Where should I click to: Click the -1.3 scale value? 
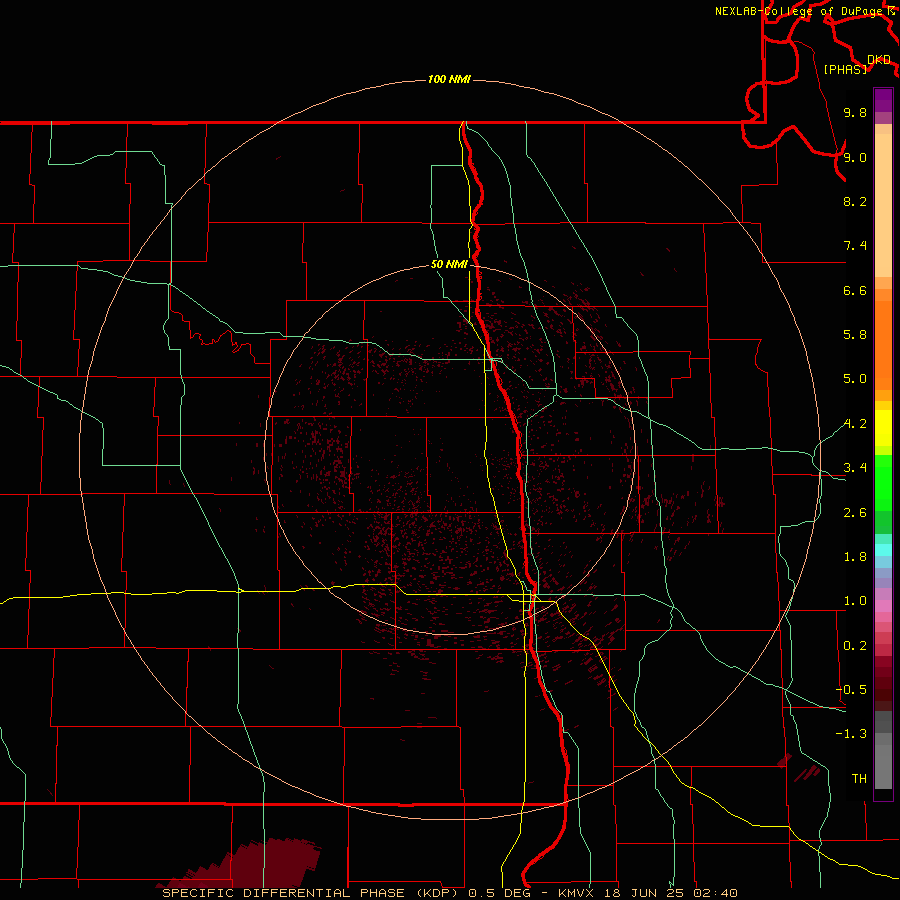(851, 734)
